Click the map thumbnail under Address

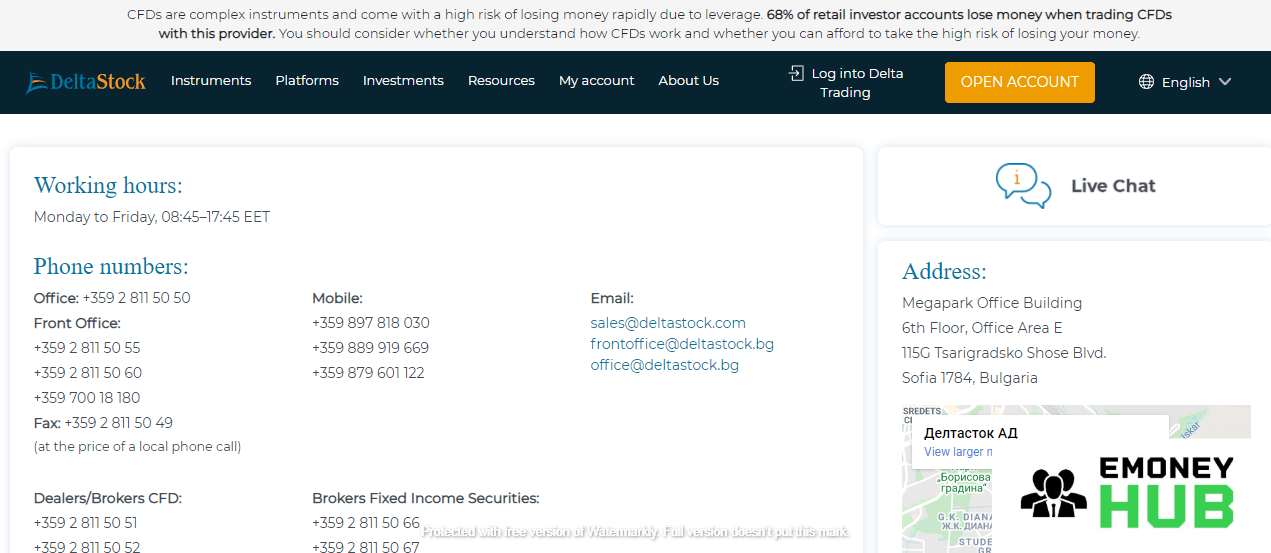1076,479
